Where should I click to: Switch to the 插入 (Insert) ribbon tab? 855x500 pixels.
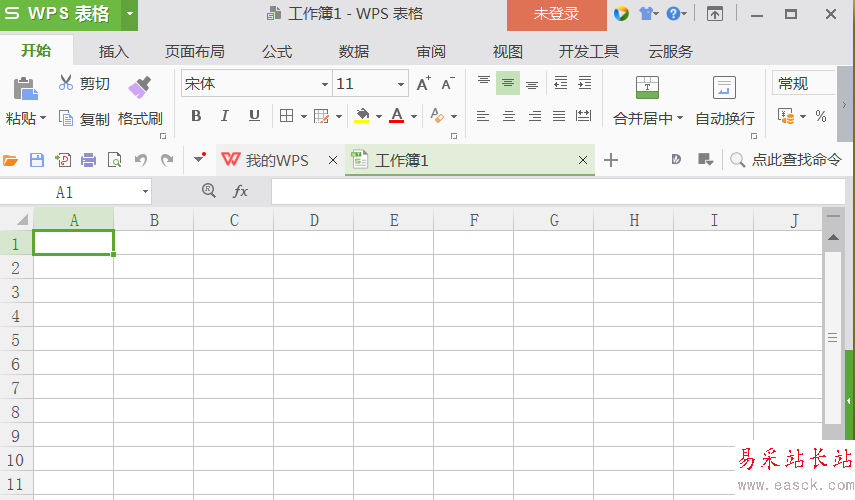pos(114,52)
